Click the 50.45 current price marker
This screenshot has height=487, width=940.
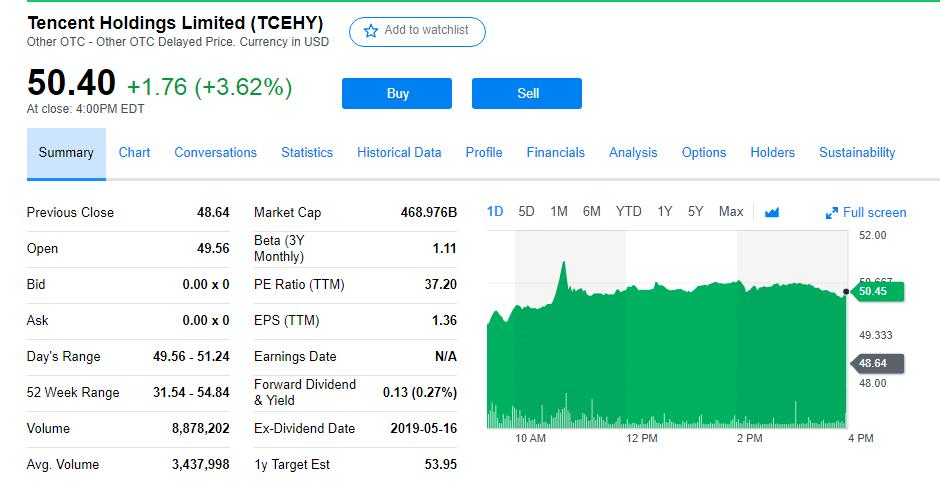click(878, 291)
